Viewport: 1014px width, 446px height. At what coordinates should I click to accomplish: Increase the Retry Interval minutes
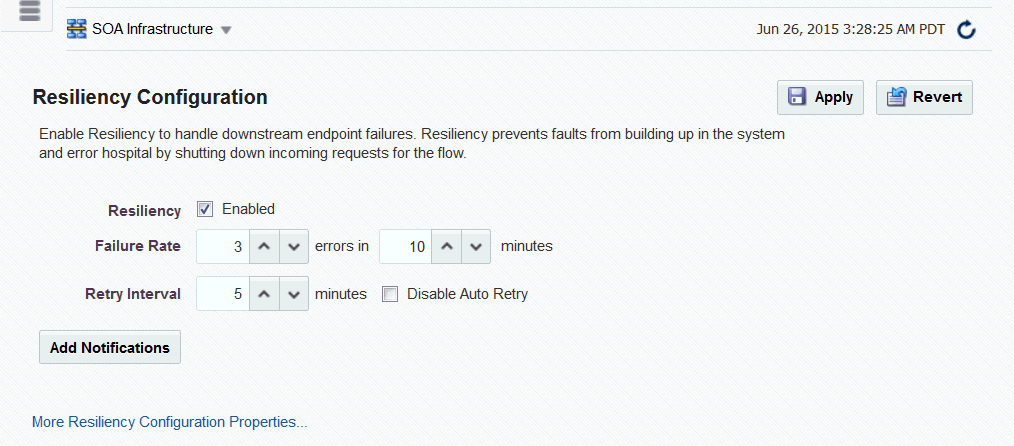pyautogui.click(x=264, y=294)
